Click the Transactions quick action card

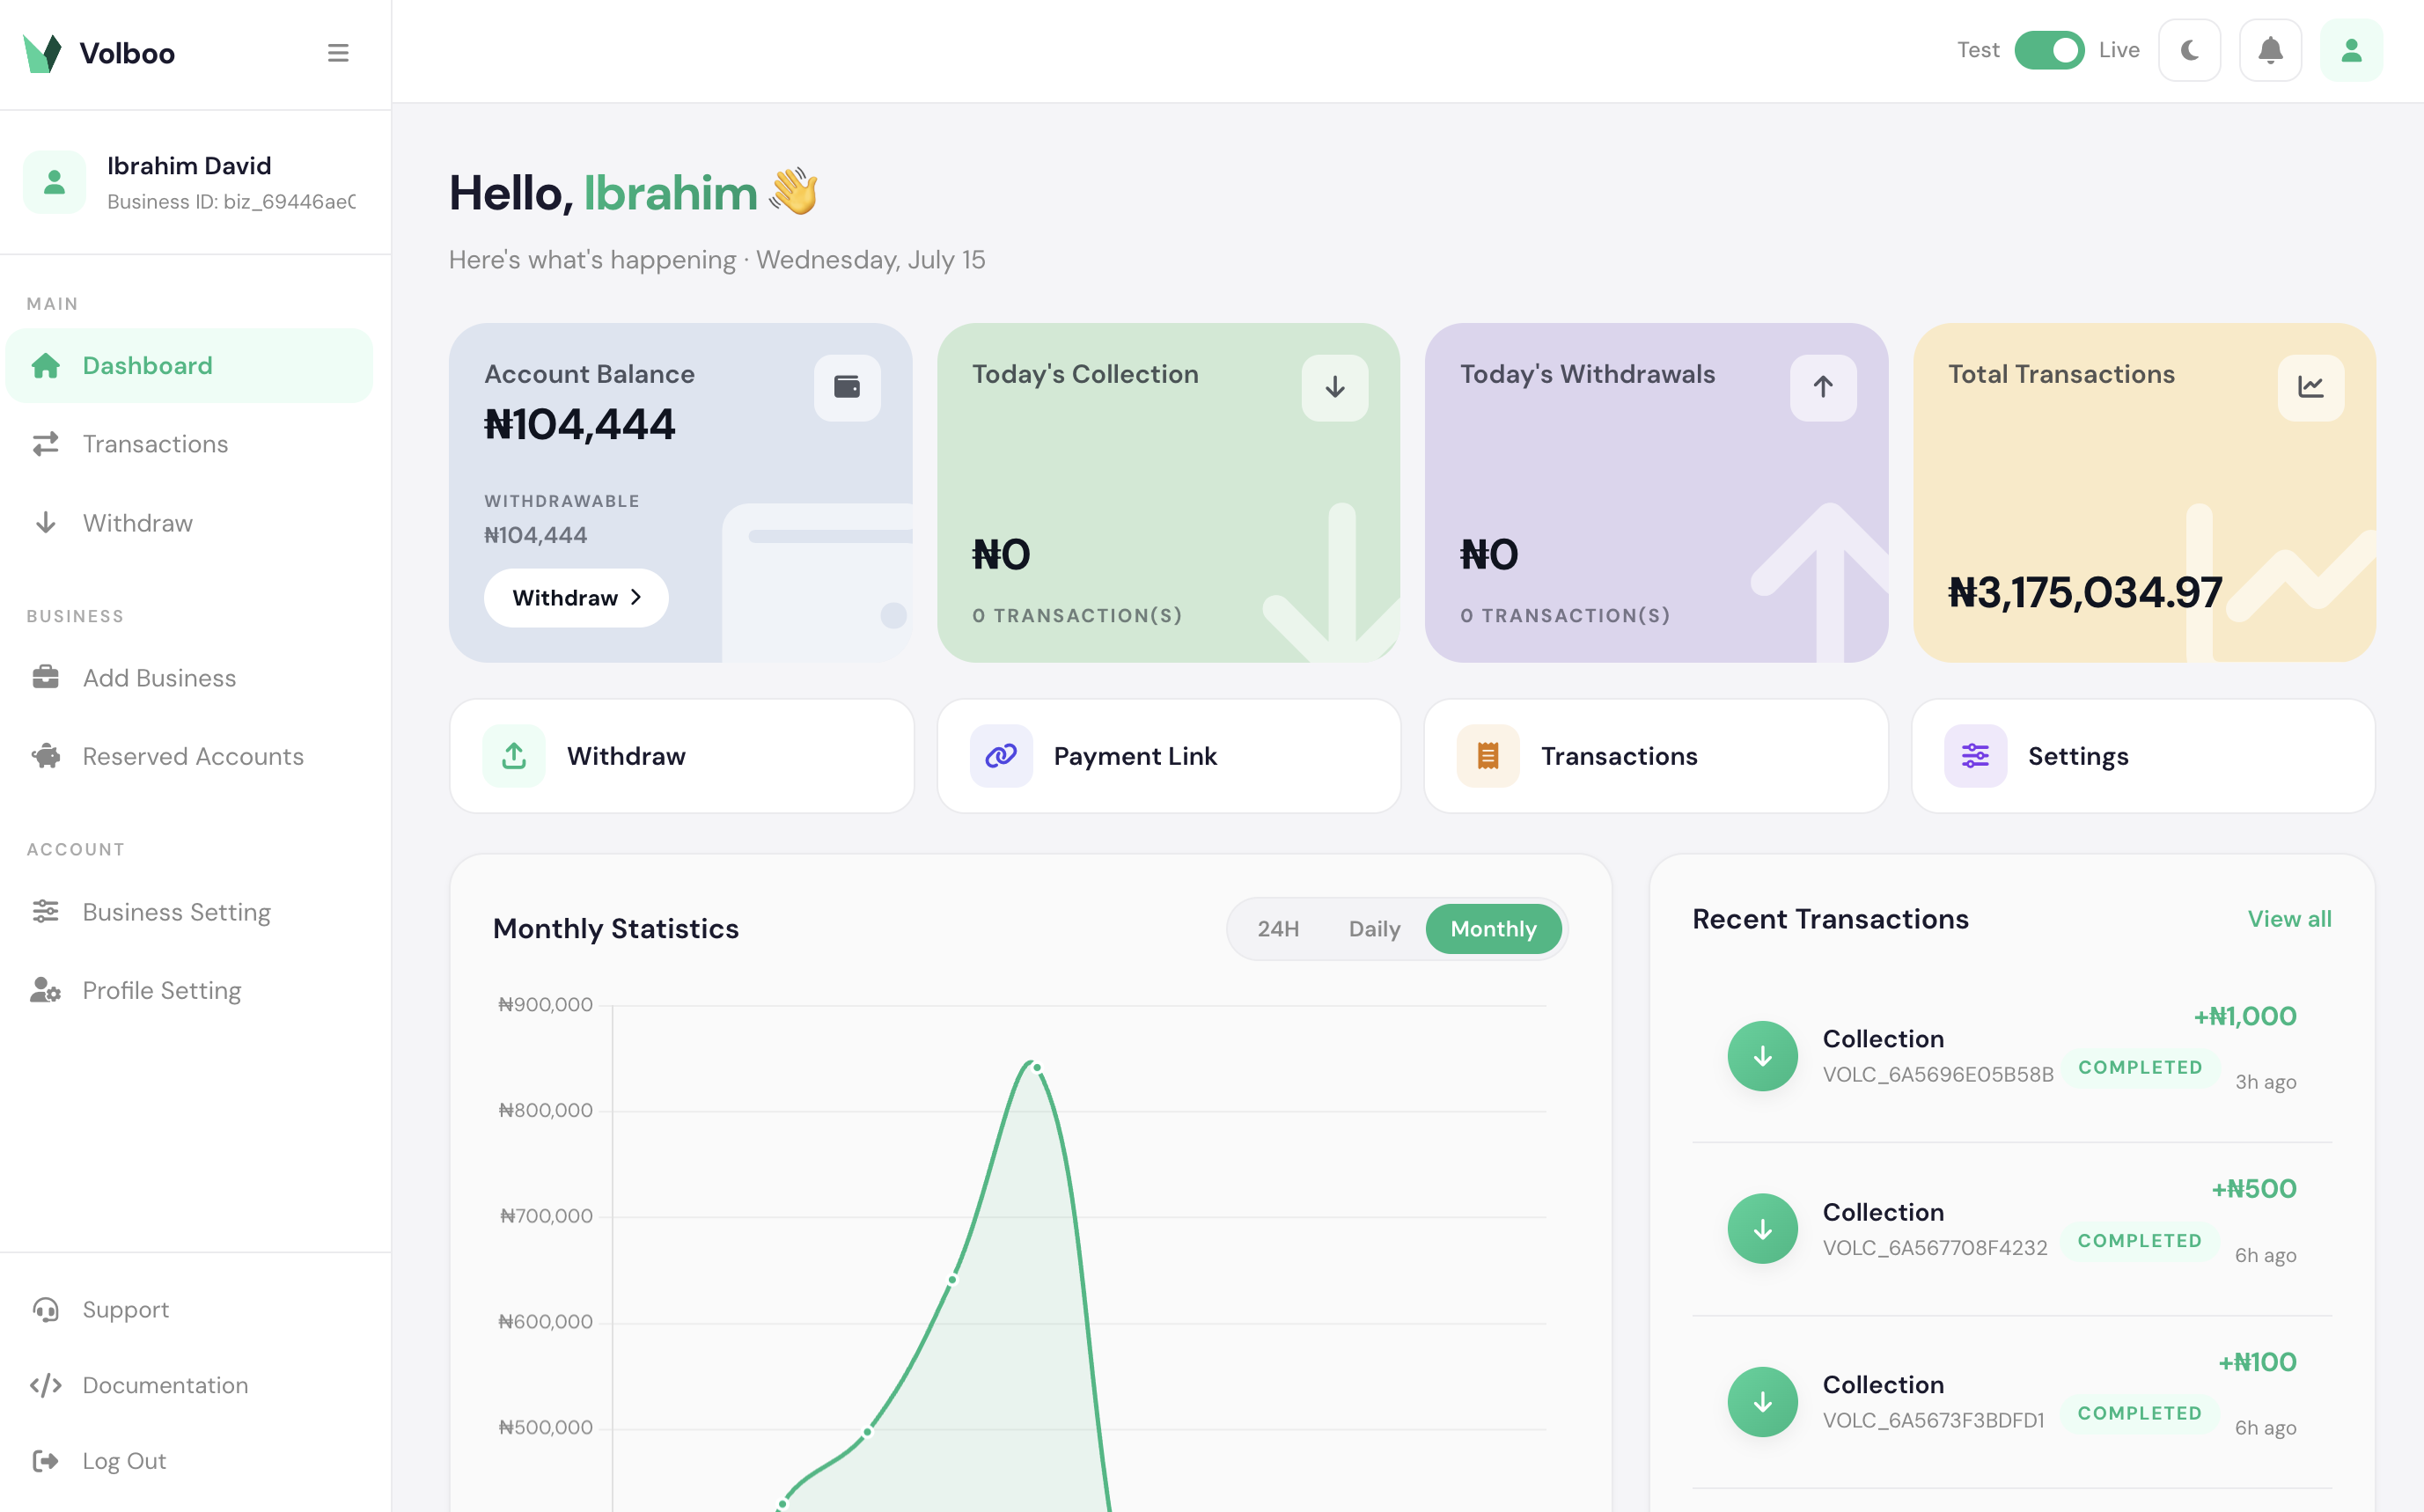(1656, 756)
